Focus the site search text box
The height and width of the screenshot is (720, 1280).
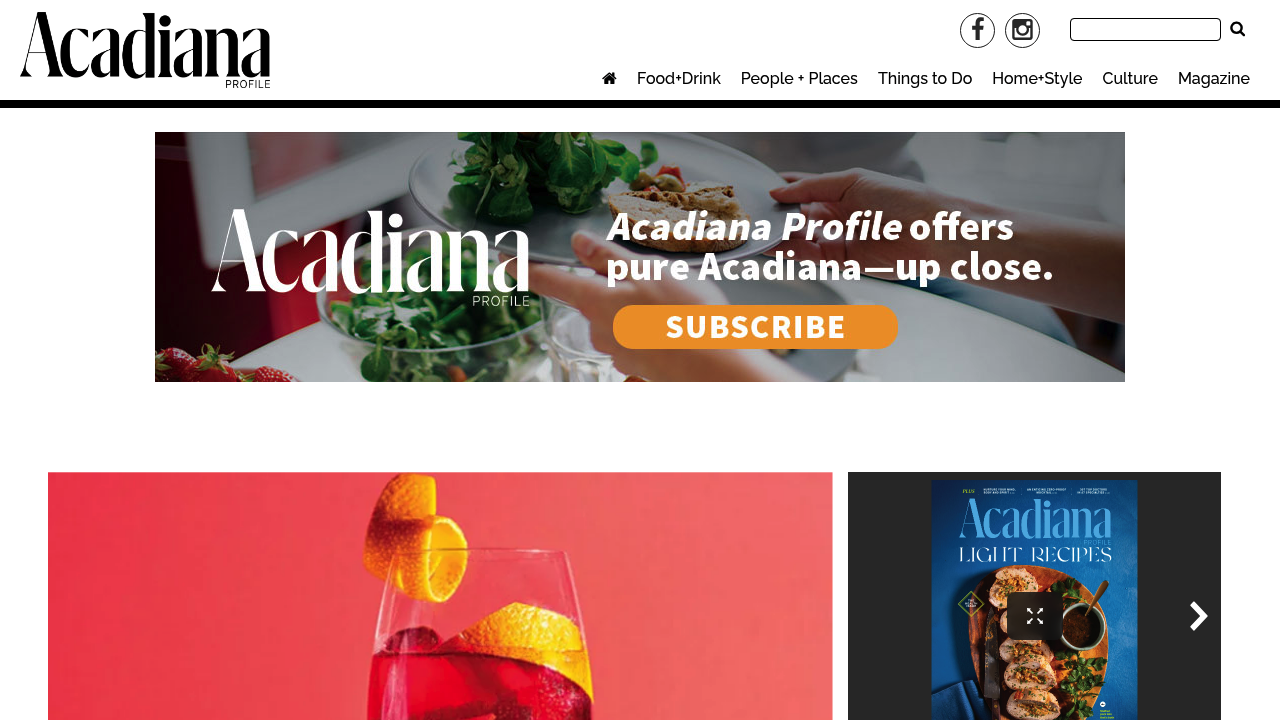click(x=1145, y=30)
